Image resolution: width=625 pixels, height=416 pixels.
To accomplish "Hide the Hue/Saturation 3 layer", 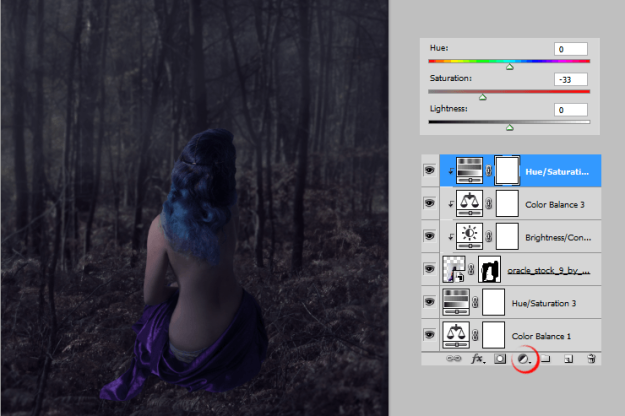I will tap(429, 302).
